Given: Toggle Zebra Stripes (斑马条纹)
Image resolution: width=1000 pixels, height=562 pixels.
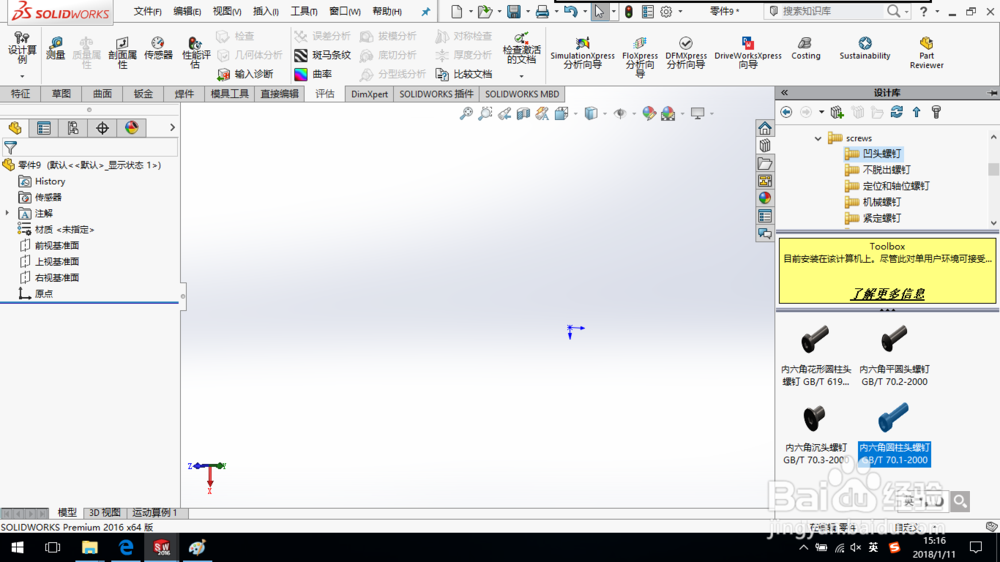Looking at the screenshot, I should [323, 55].
